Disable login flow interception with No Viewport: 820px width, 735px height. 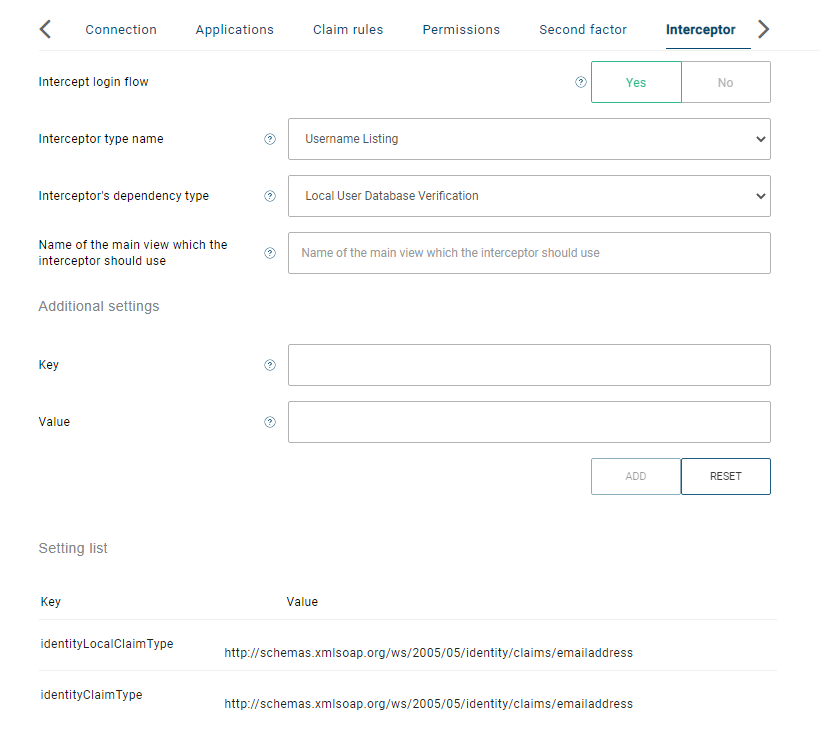pyautogui.click(x=725, y=82)
